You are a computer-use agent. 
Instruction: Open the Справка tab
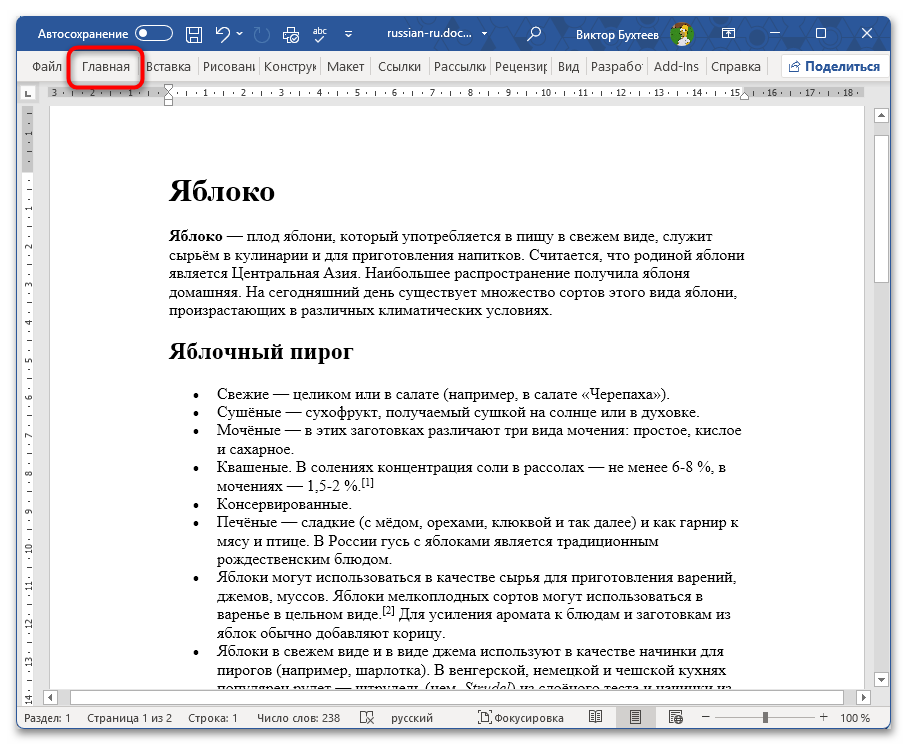(x=736, y=67)
